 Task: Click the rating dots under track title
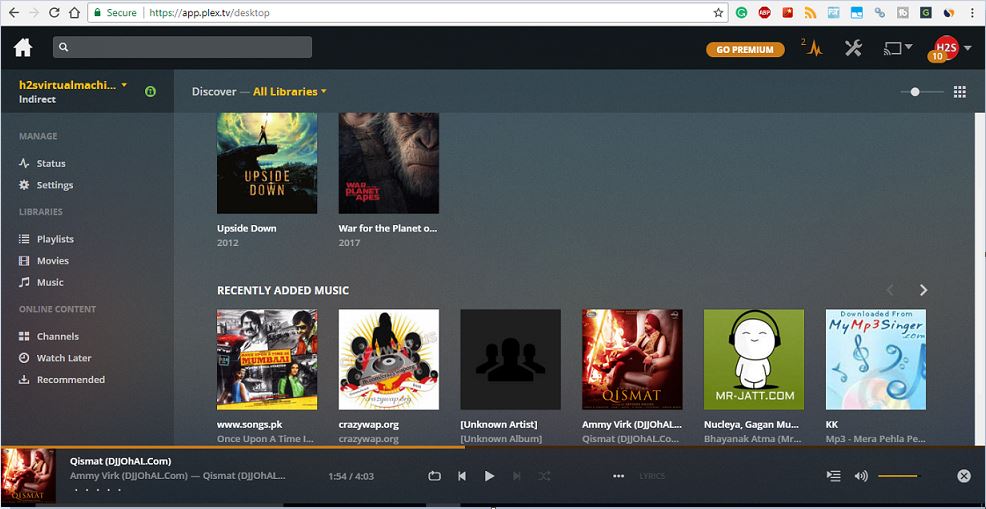pyautogui.click(x=97, y=489)
